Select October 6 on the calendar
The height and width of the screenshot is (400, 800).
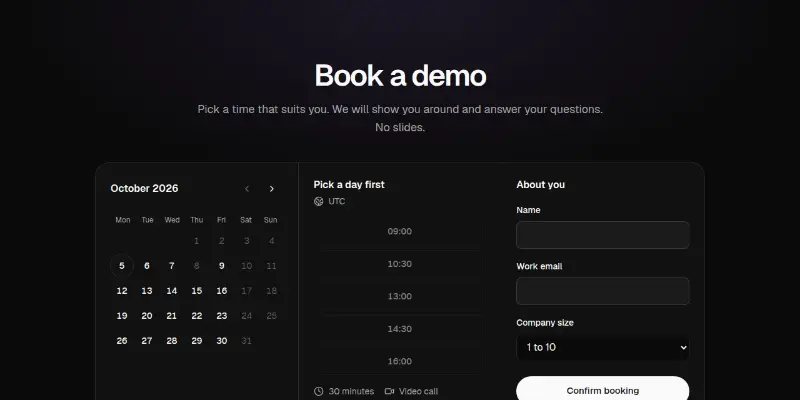coord(147,266)
